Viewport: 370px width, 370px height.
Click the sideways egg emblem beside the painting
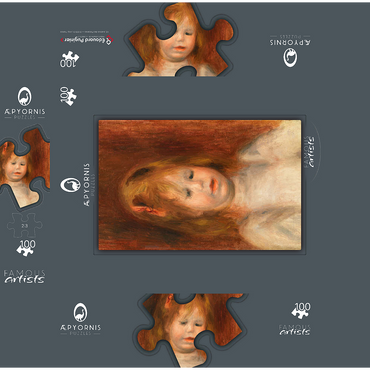pos(70,185)
